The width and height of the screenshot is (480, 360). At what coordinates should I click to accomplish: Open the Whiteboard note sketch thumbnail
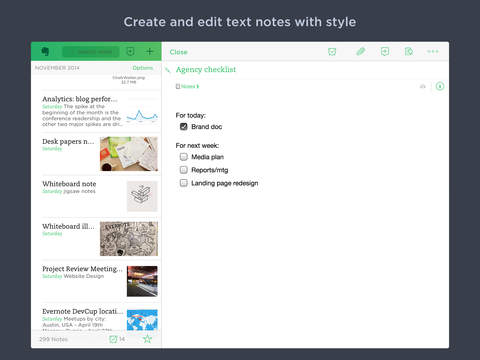click(142, 196)
